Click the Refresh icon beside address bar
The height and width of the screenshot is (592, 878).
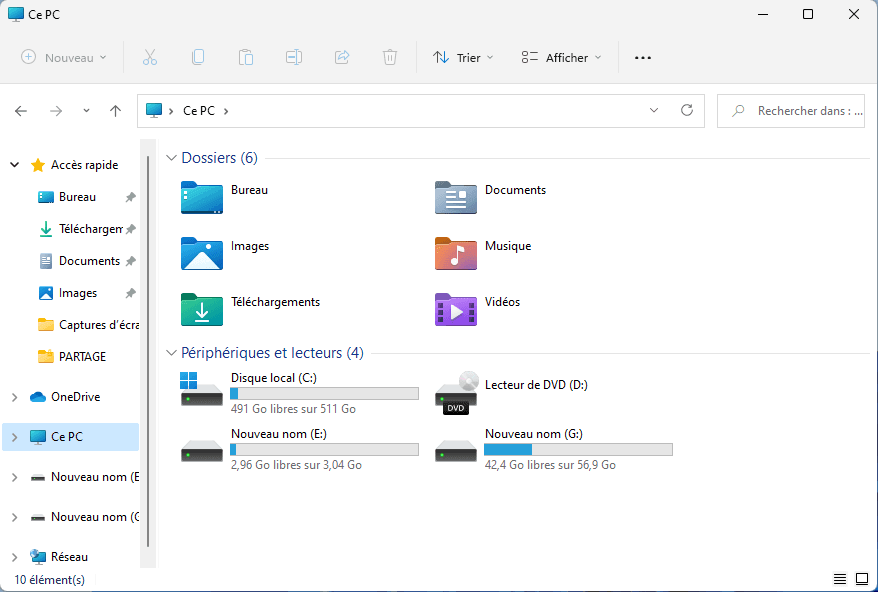(x=686, y=111)
